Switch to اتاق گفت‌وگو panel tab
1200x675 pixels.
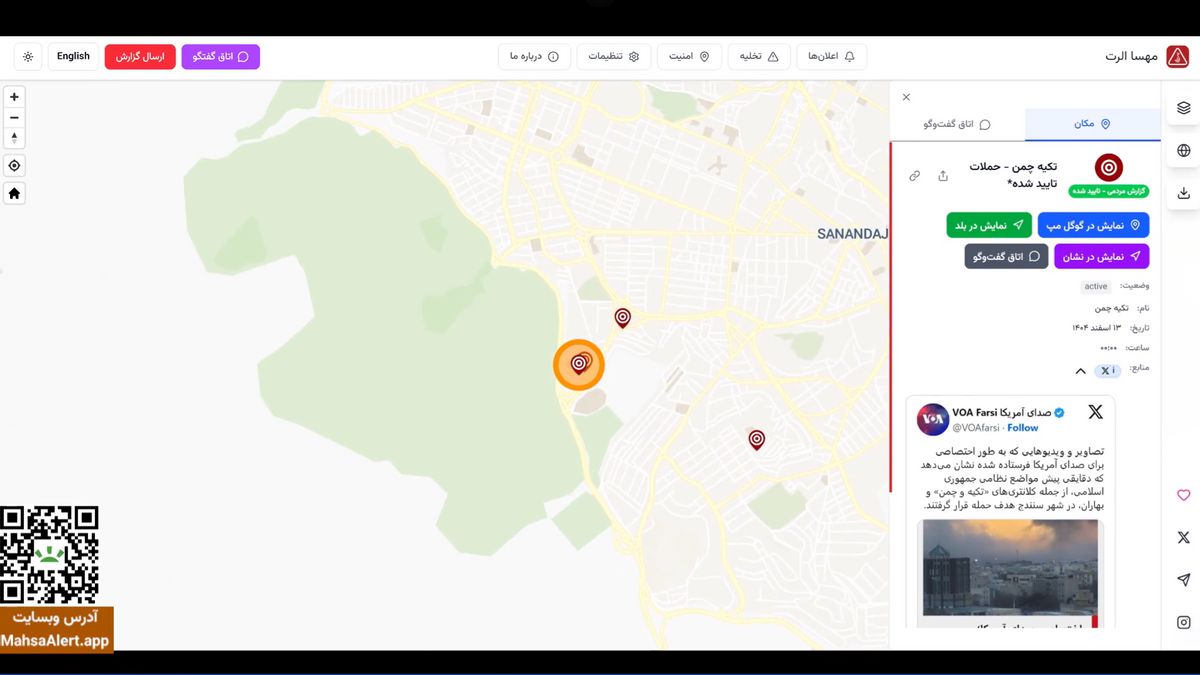(x=957, y=124)
